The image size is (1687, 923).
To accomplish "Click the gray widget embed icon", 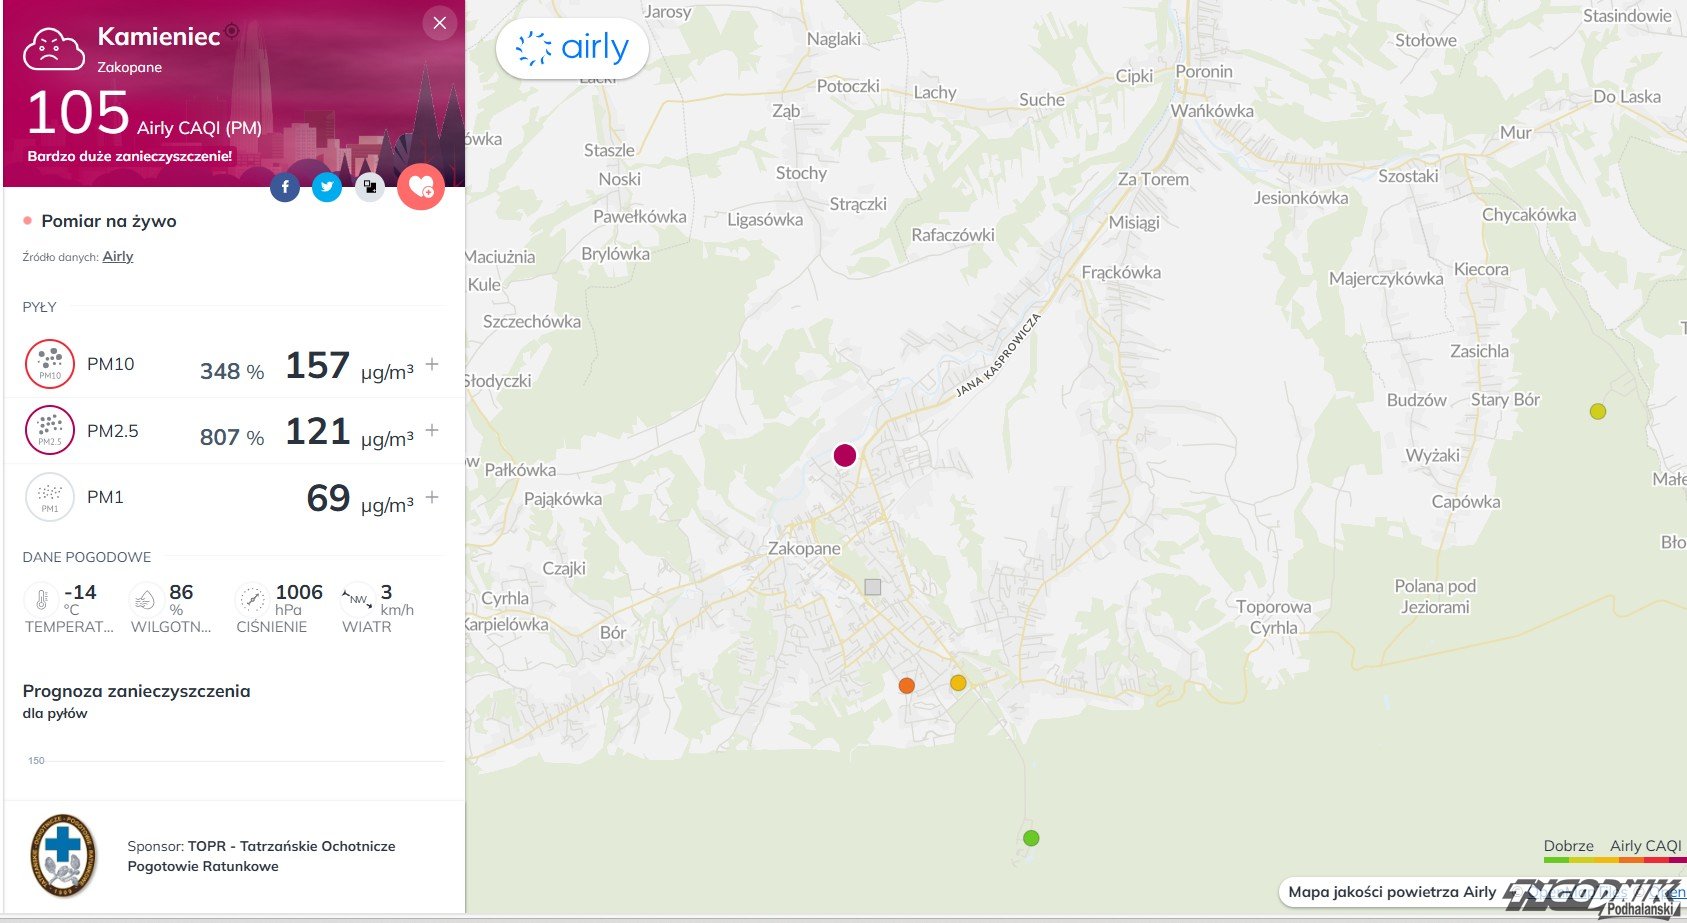I will pos(370,187).
